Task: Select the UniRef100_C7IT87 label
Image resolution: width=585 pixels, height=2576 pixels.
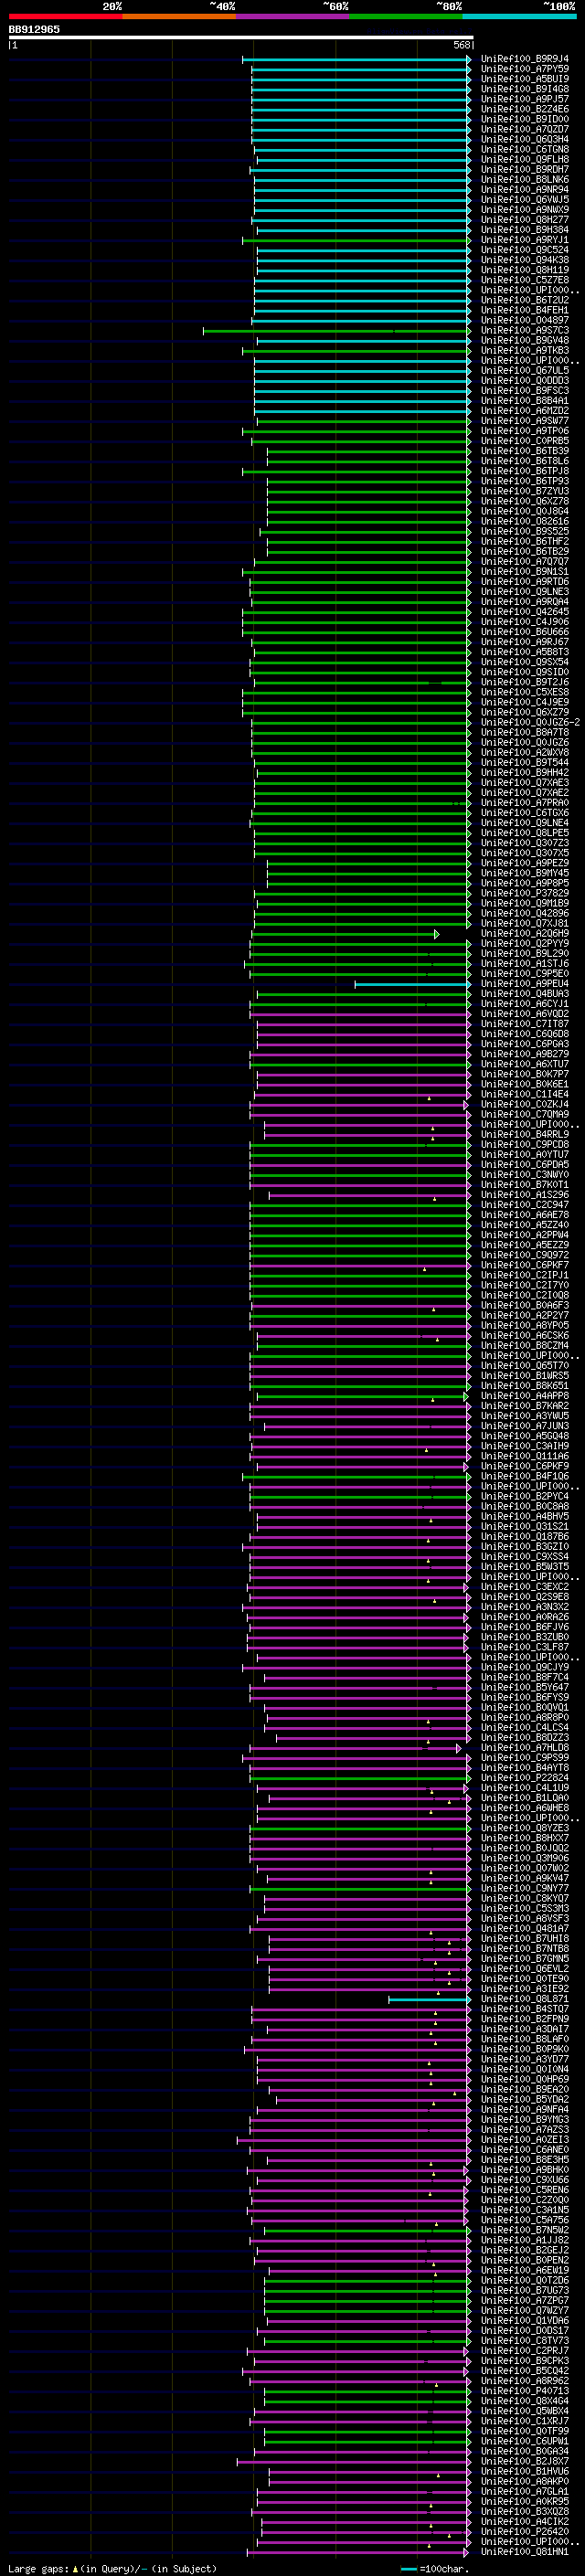Action: click(524, 1024)
